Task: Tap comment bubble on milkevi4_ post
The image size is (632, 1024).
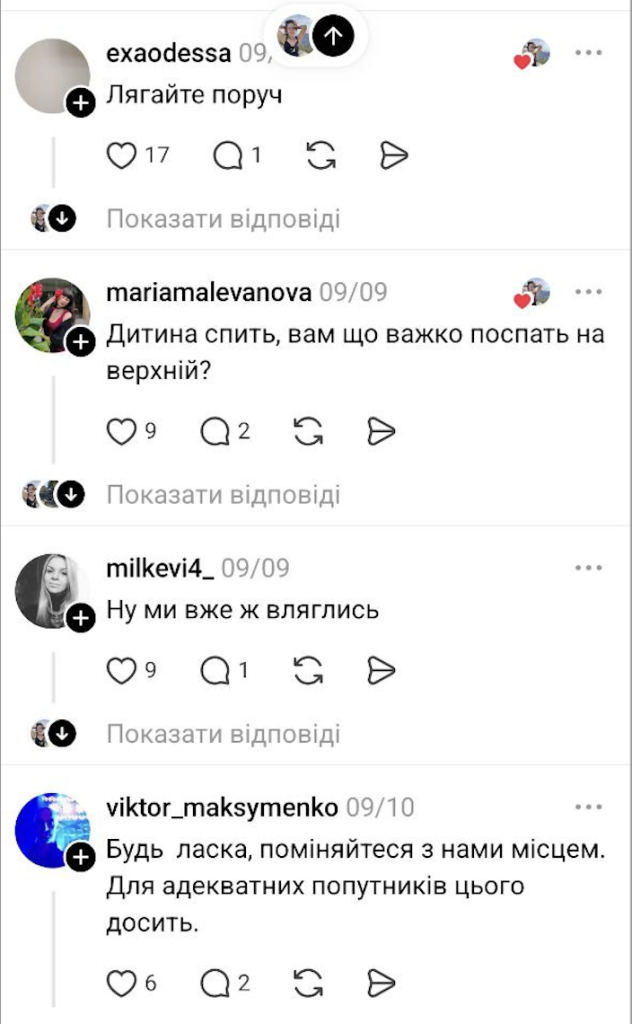Action: point(215,670)
